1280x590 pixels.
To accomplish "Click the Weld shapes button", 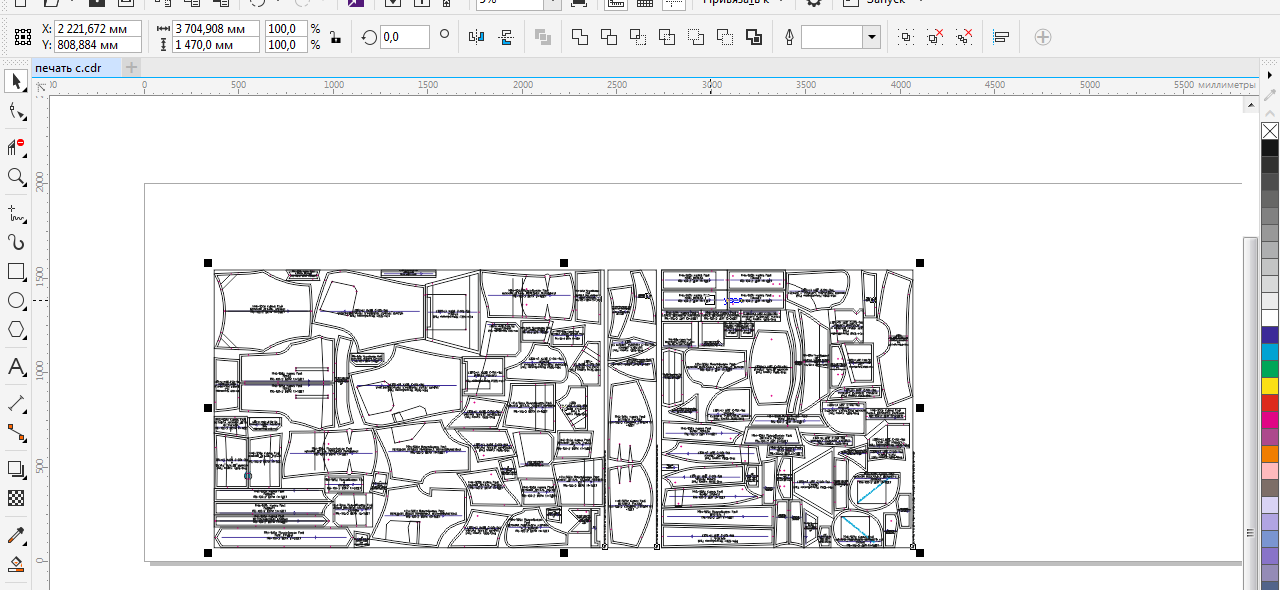I will (x=580, y=38).
